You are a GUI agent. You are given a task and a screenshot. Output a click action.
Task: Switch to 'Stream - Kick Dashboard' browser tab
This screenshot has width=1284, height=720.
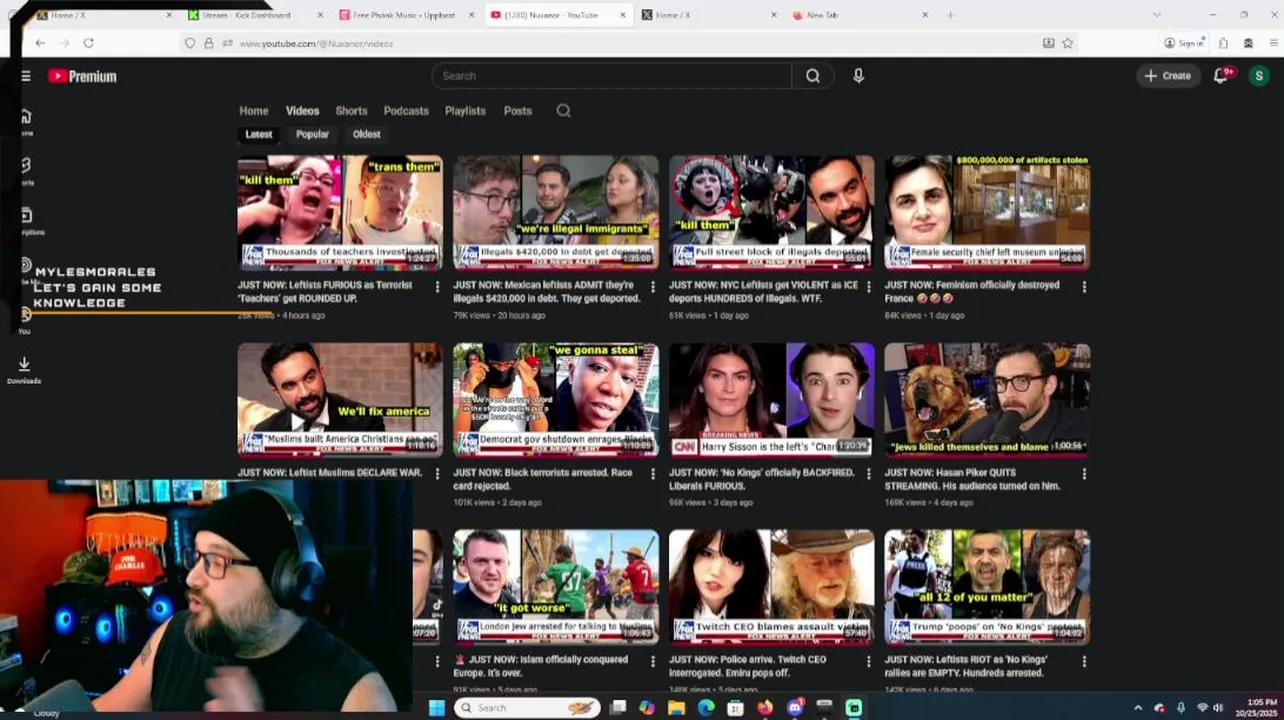255,15
